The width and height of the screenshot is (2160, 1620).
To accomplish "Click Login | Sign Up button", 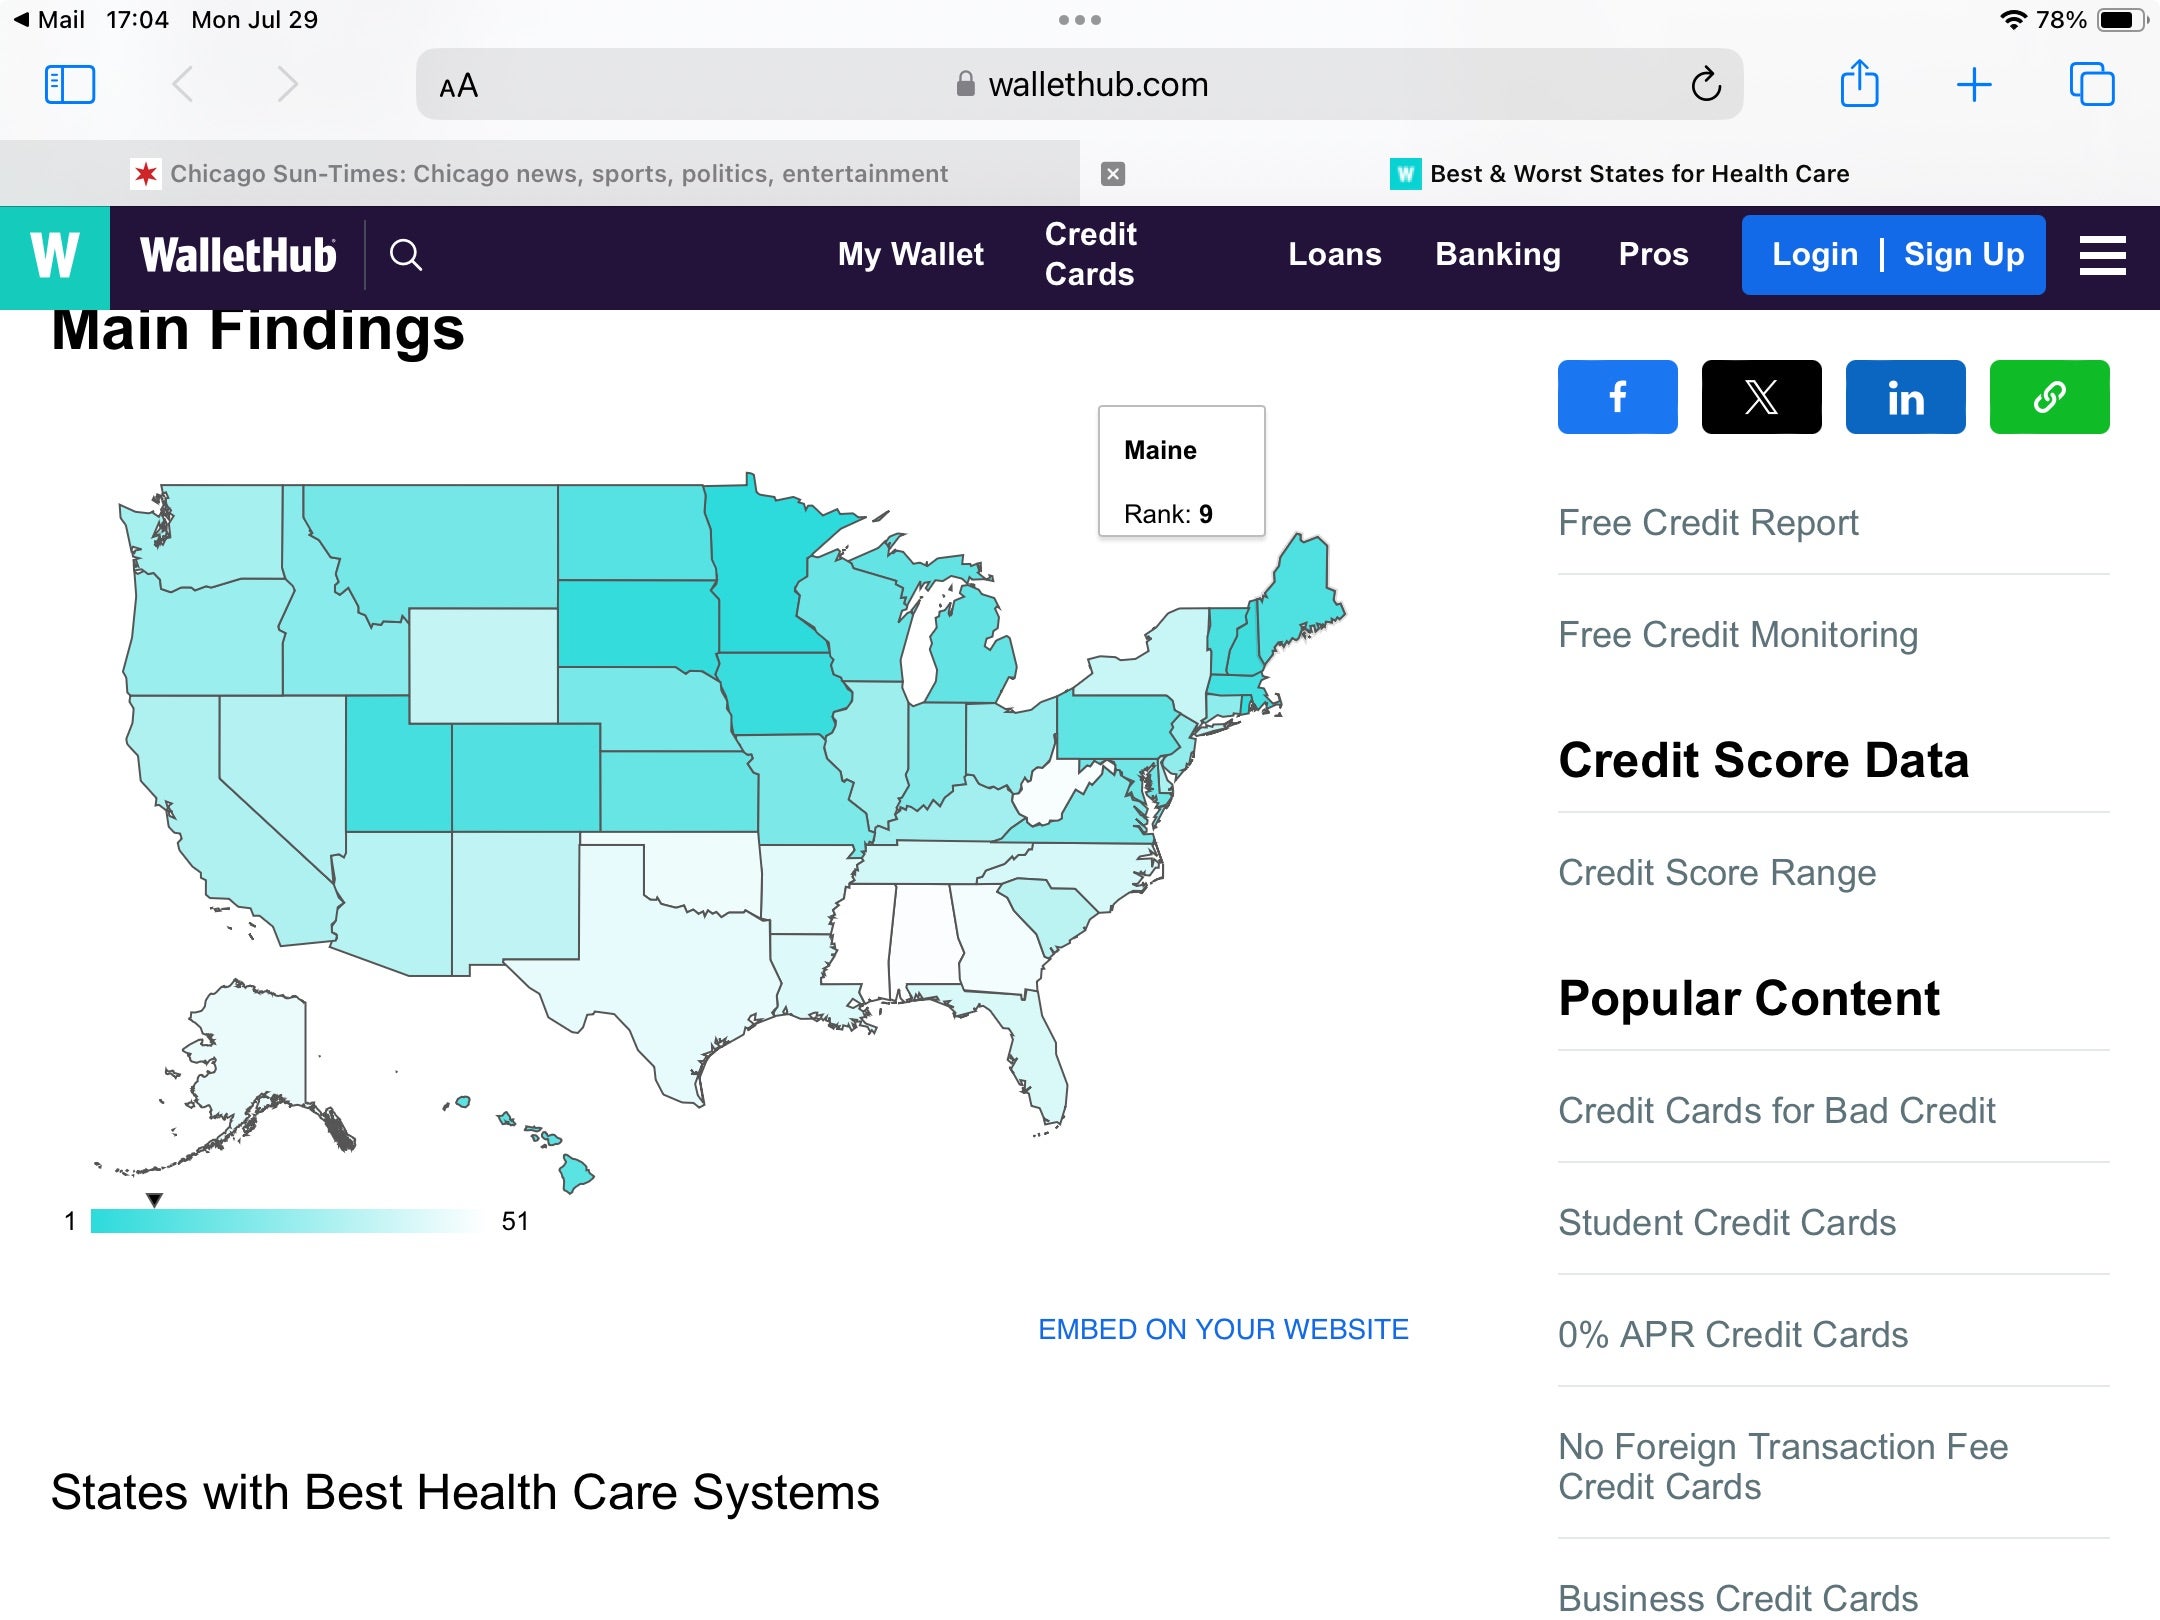I will 1894,255.
